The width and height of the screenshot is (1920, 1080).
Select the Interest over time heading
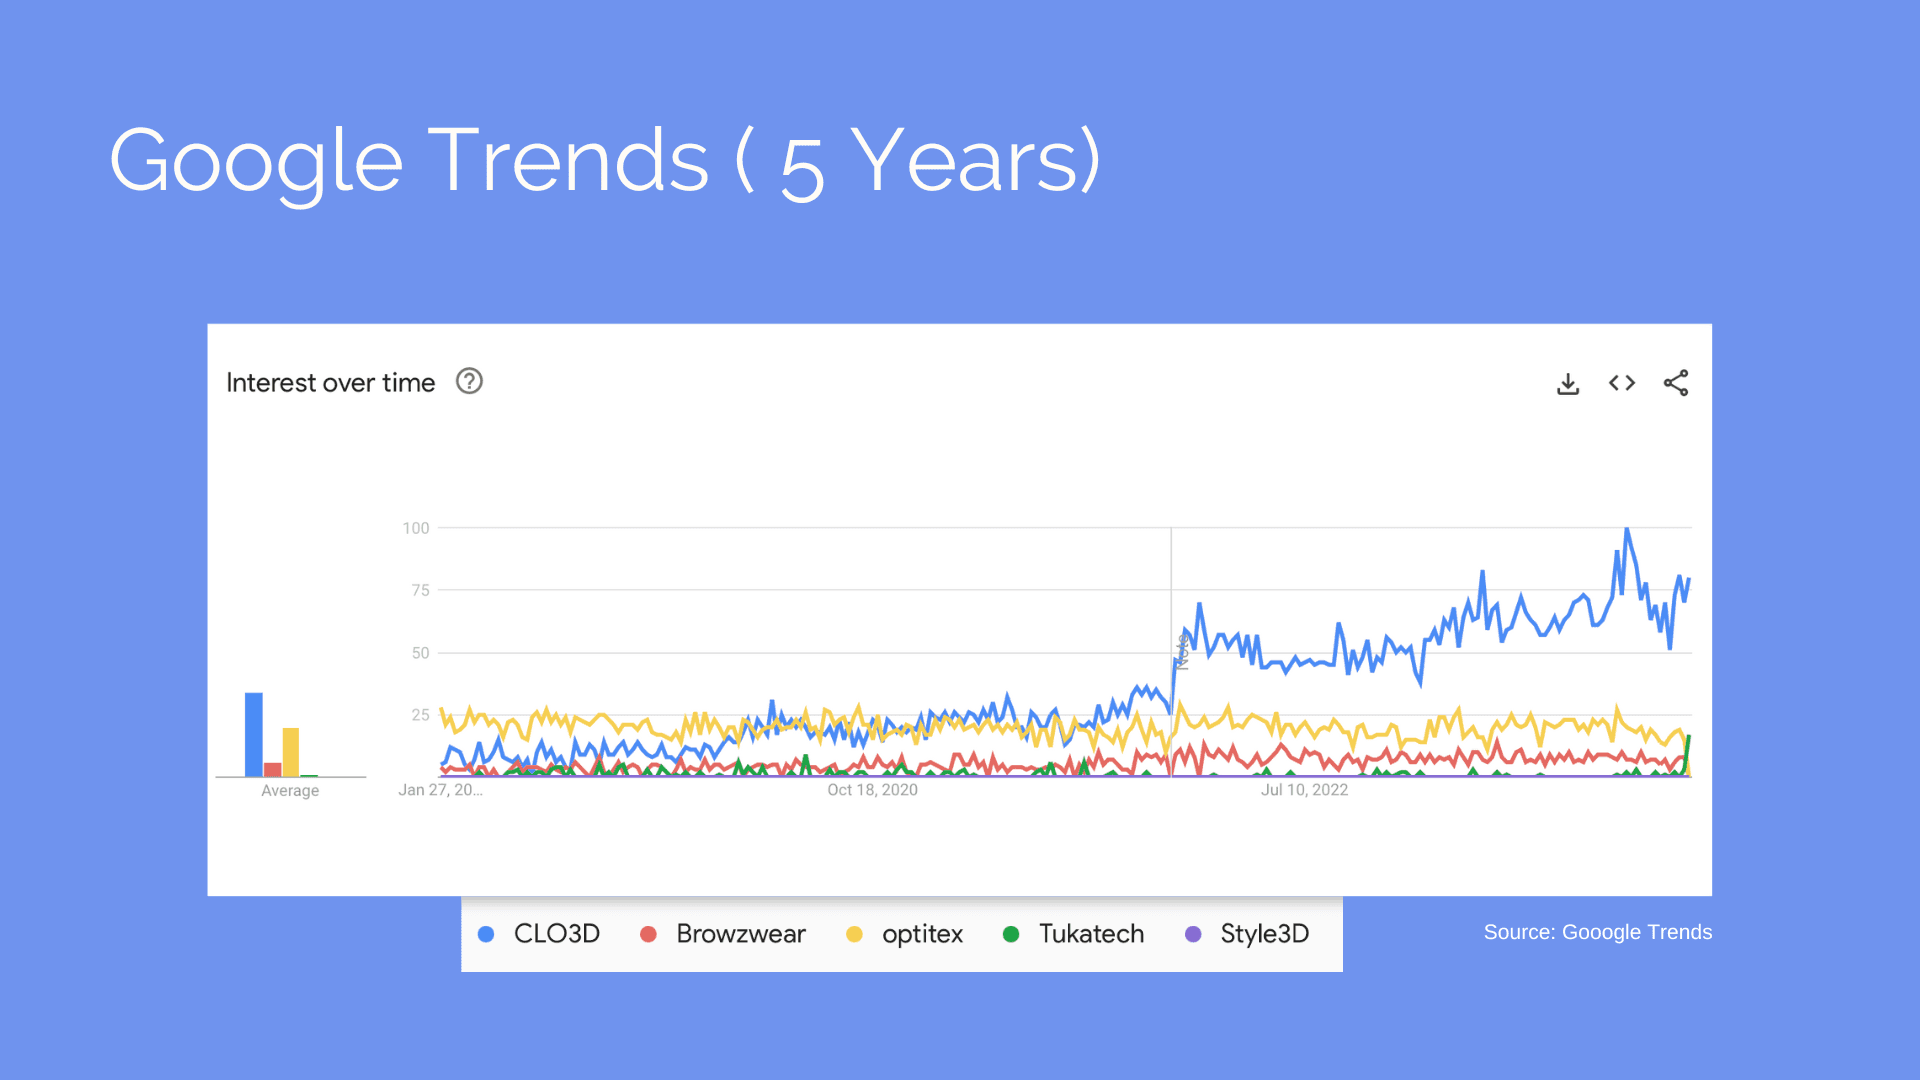(x=331, y=382)
